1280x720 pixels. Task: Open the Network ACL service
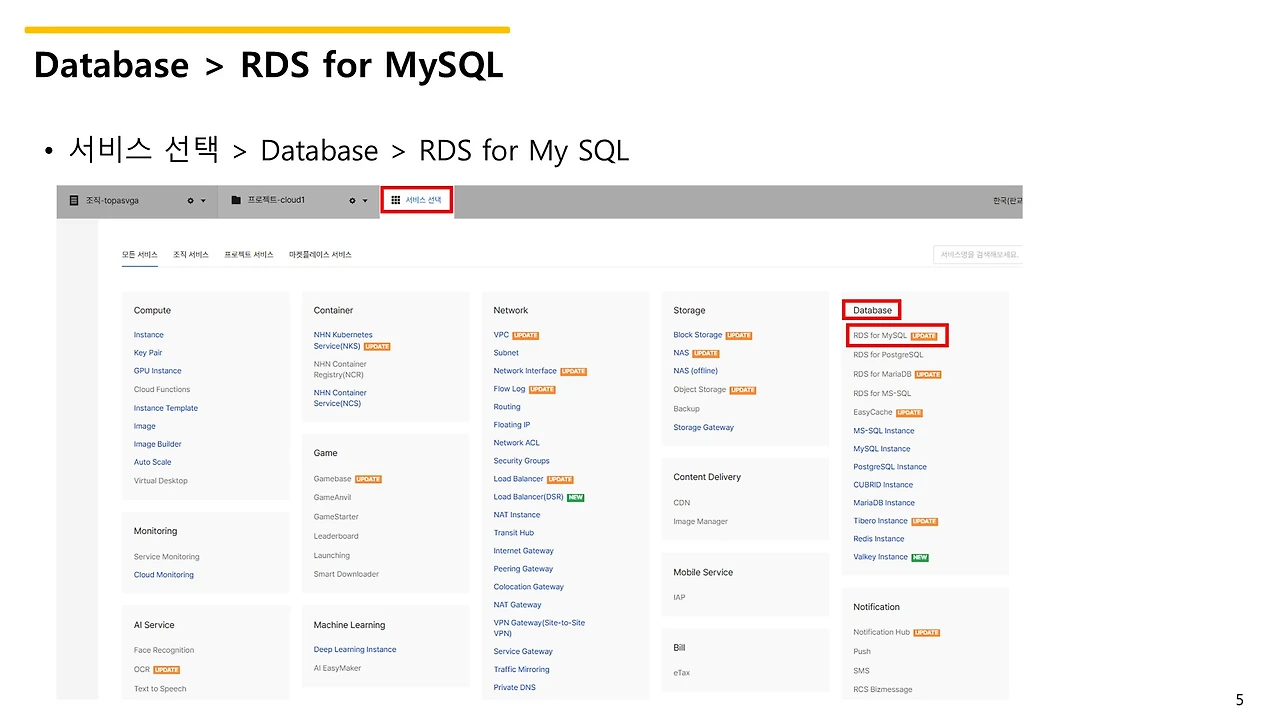(516, 443)
